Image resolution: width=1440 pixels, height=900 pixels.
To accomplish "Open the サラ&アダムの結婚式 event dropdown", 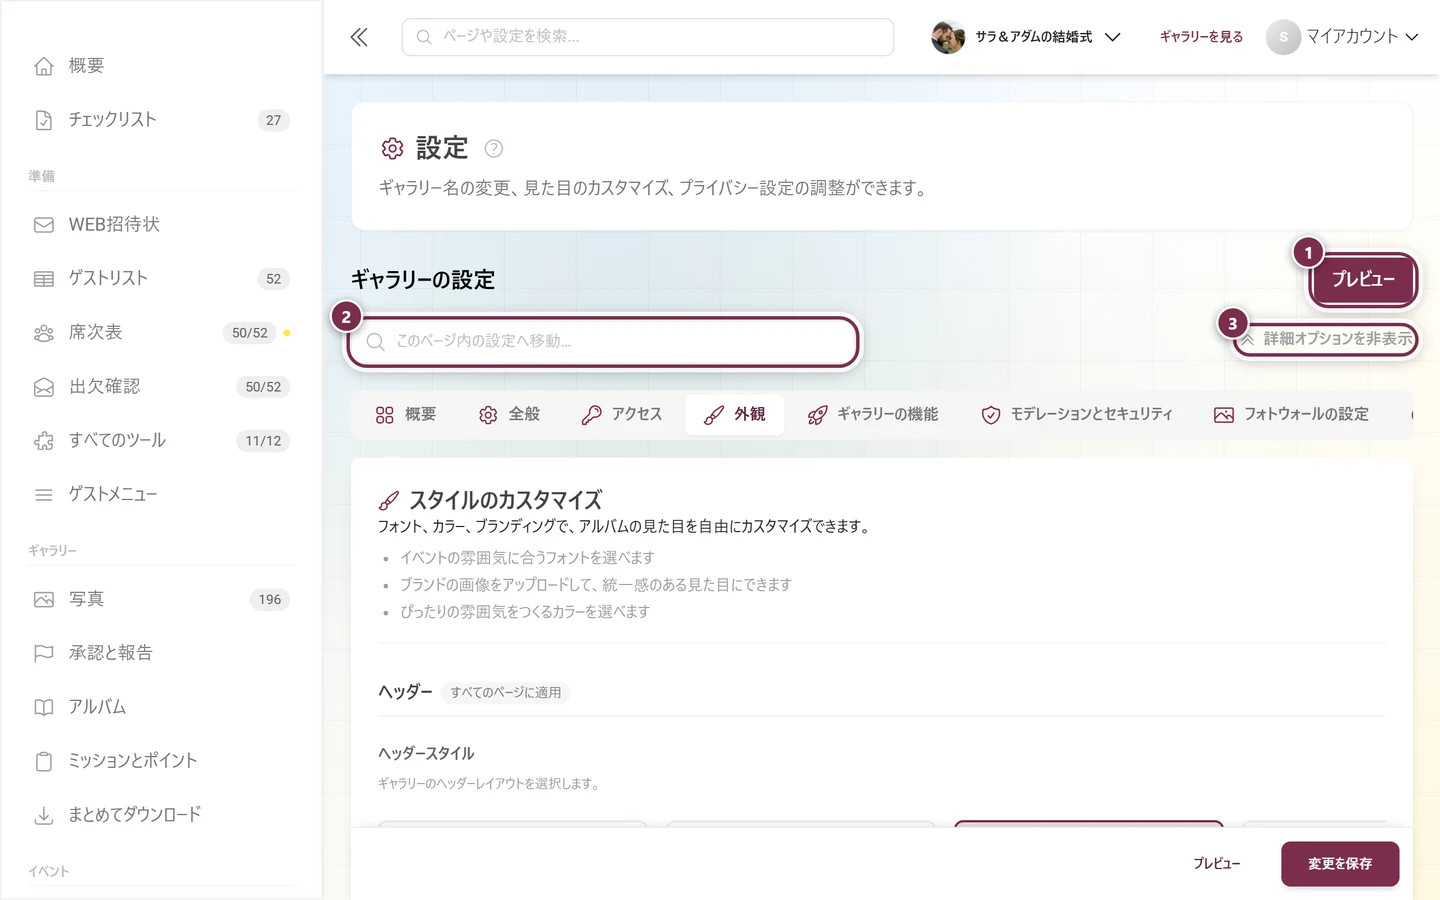I will tap(1026, 37).
